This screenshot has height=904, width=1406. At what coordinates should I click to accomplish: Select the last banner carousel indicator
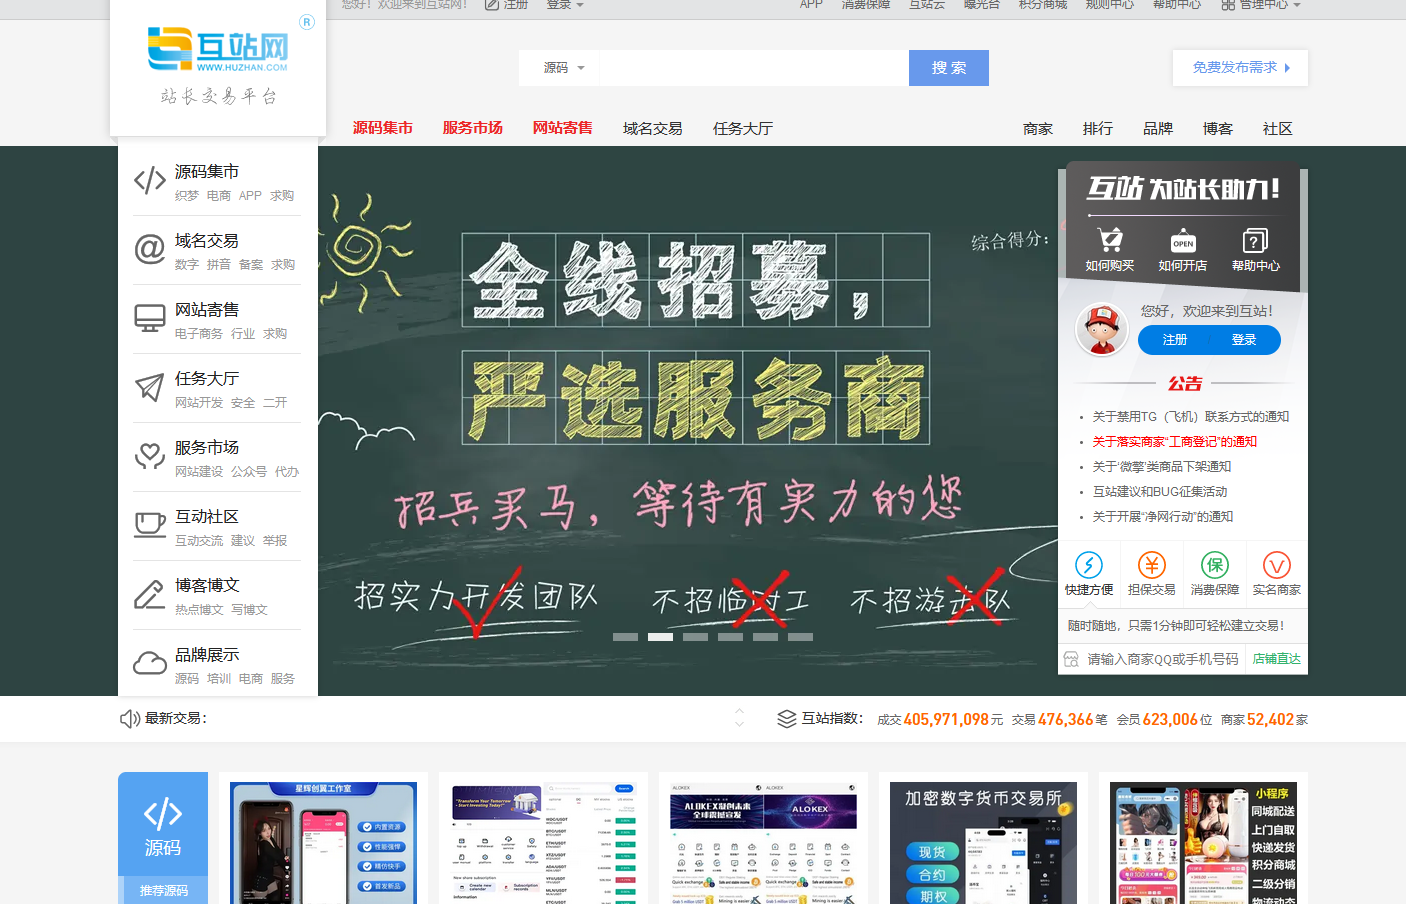click(x=800, y=637)
